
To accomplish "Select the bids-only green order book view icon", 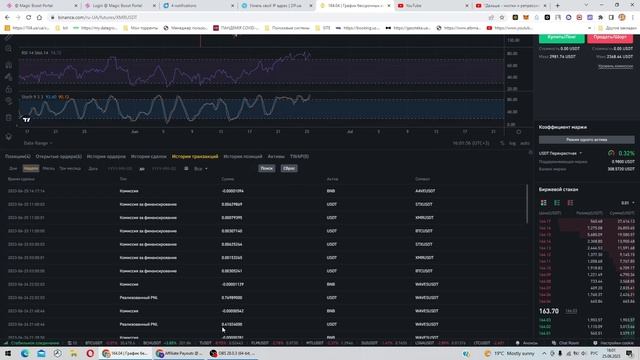I will (557, 203).
